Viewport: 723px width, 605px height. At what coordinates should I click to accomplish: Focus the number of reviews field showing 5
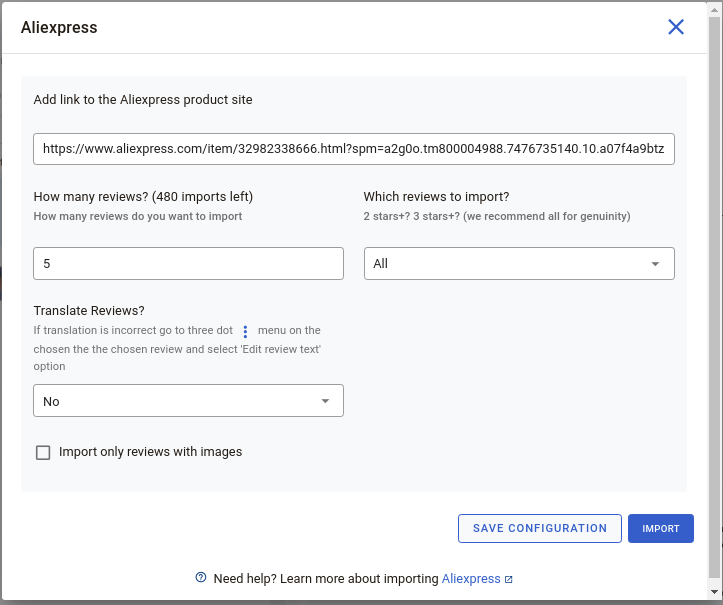pos(188,263)
